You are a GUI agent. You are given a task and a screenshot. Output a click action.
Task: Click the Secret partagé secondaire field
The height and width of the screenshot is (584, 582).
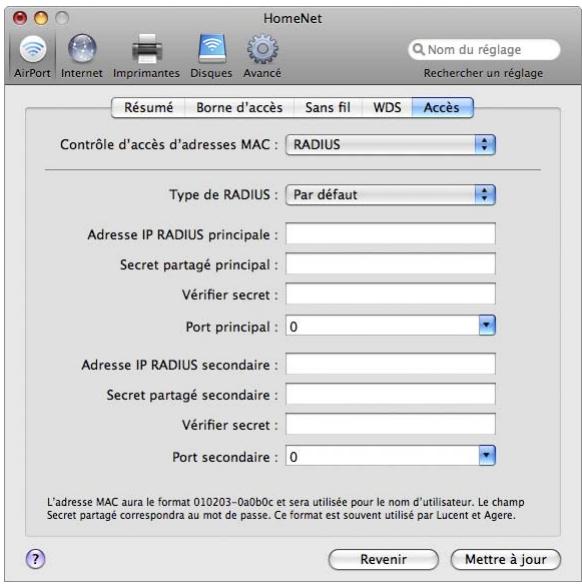click(390, 394)
